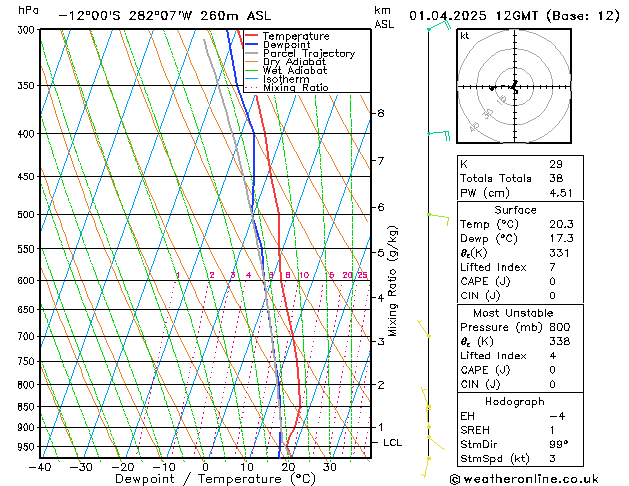Click the 950 hPa pressure label
Viewport: 629px width, 486px height.
coord(28,447)
